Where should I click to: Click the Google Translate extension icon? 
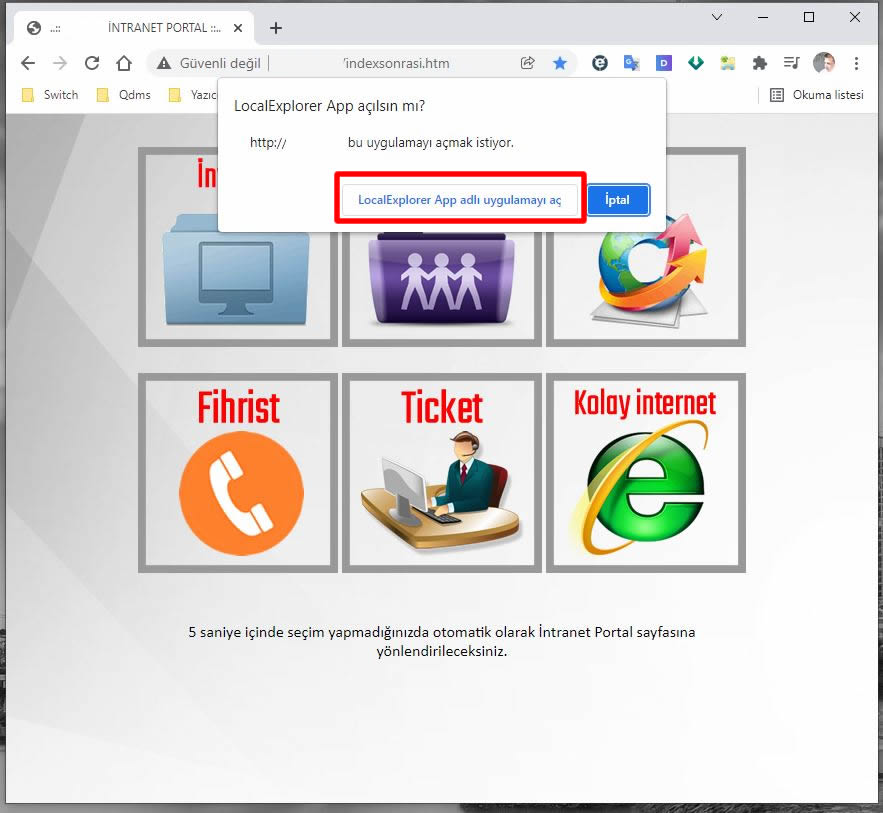pos(631,63)
